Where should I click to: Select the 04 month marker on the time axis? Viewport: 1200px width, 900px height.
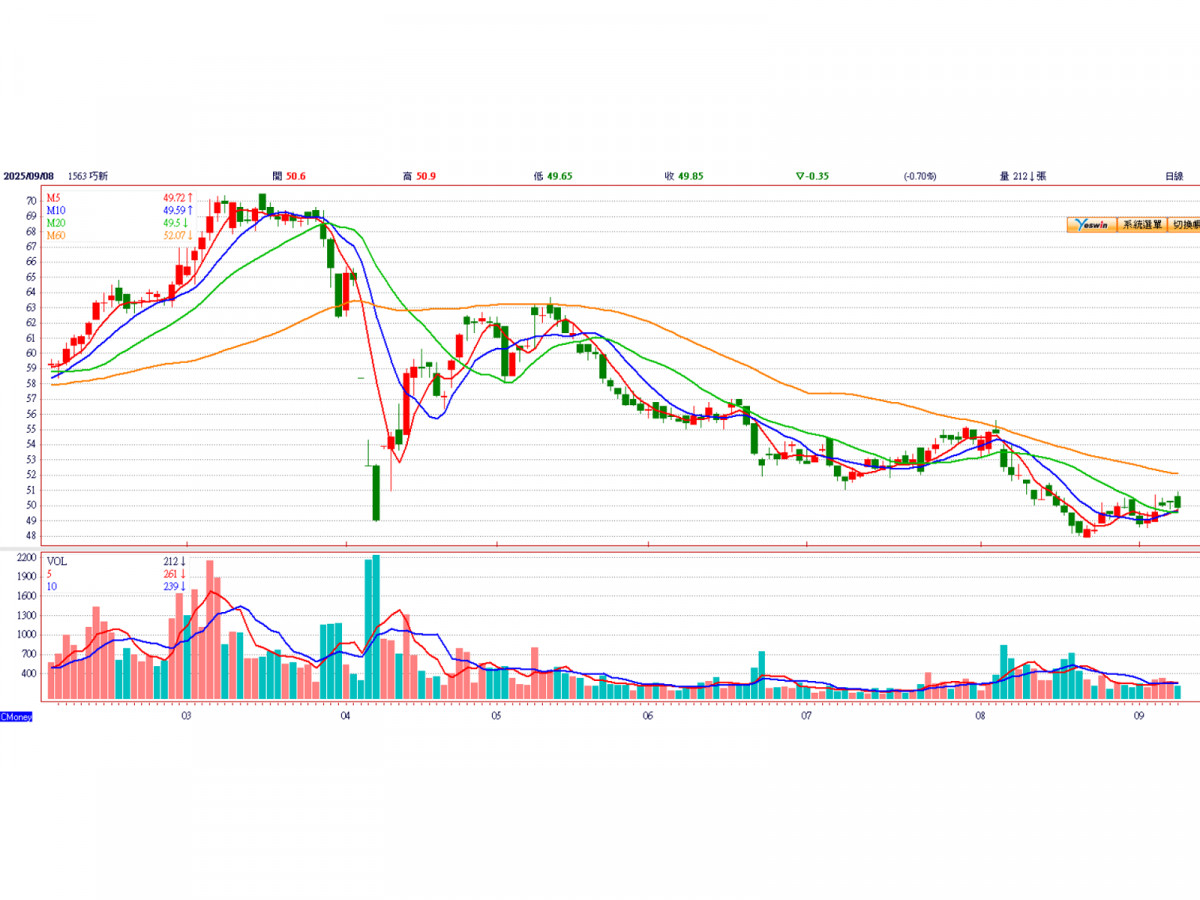coord(344,717)
